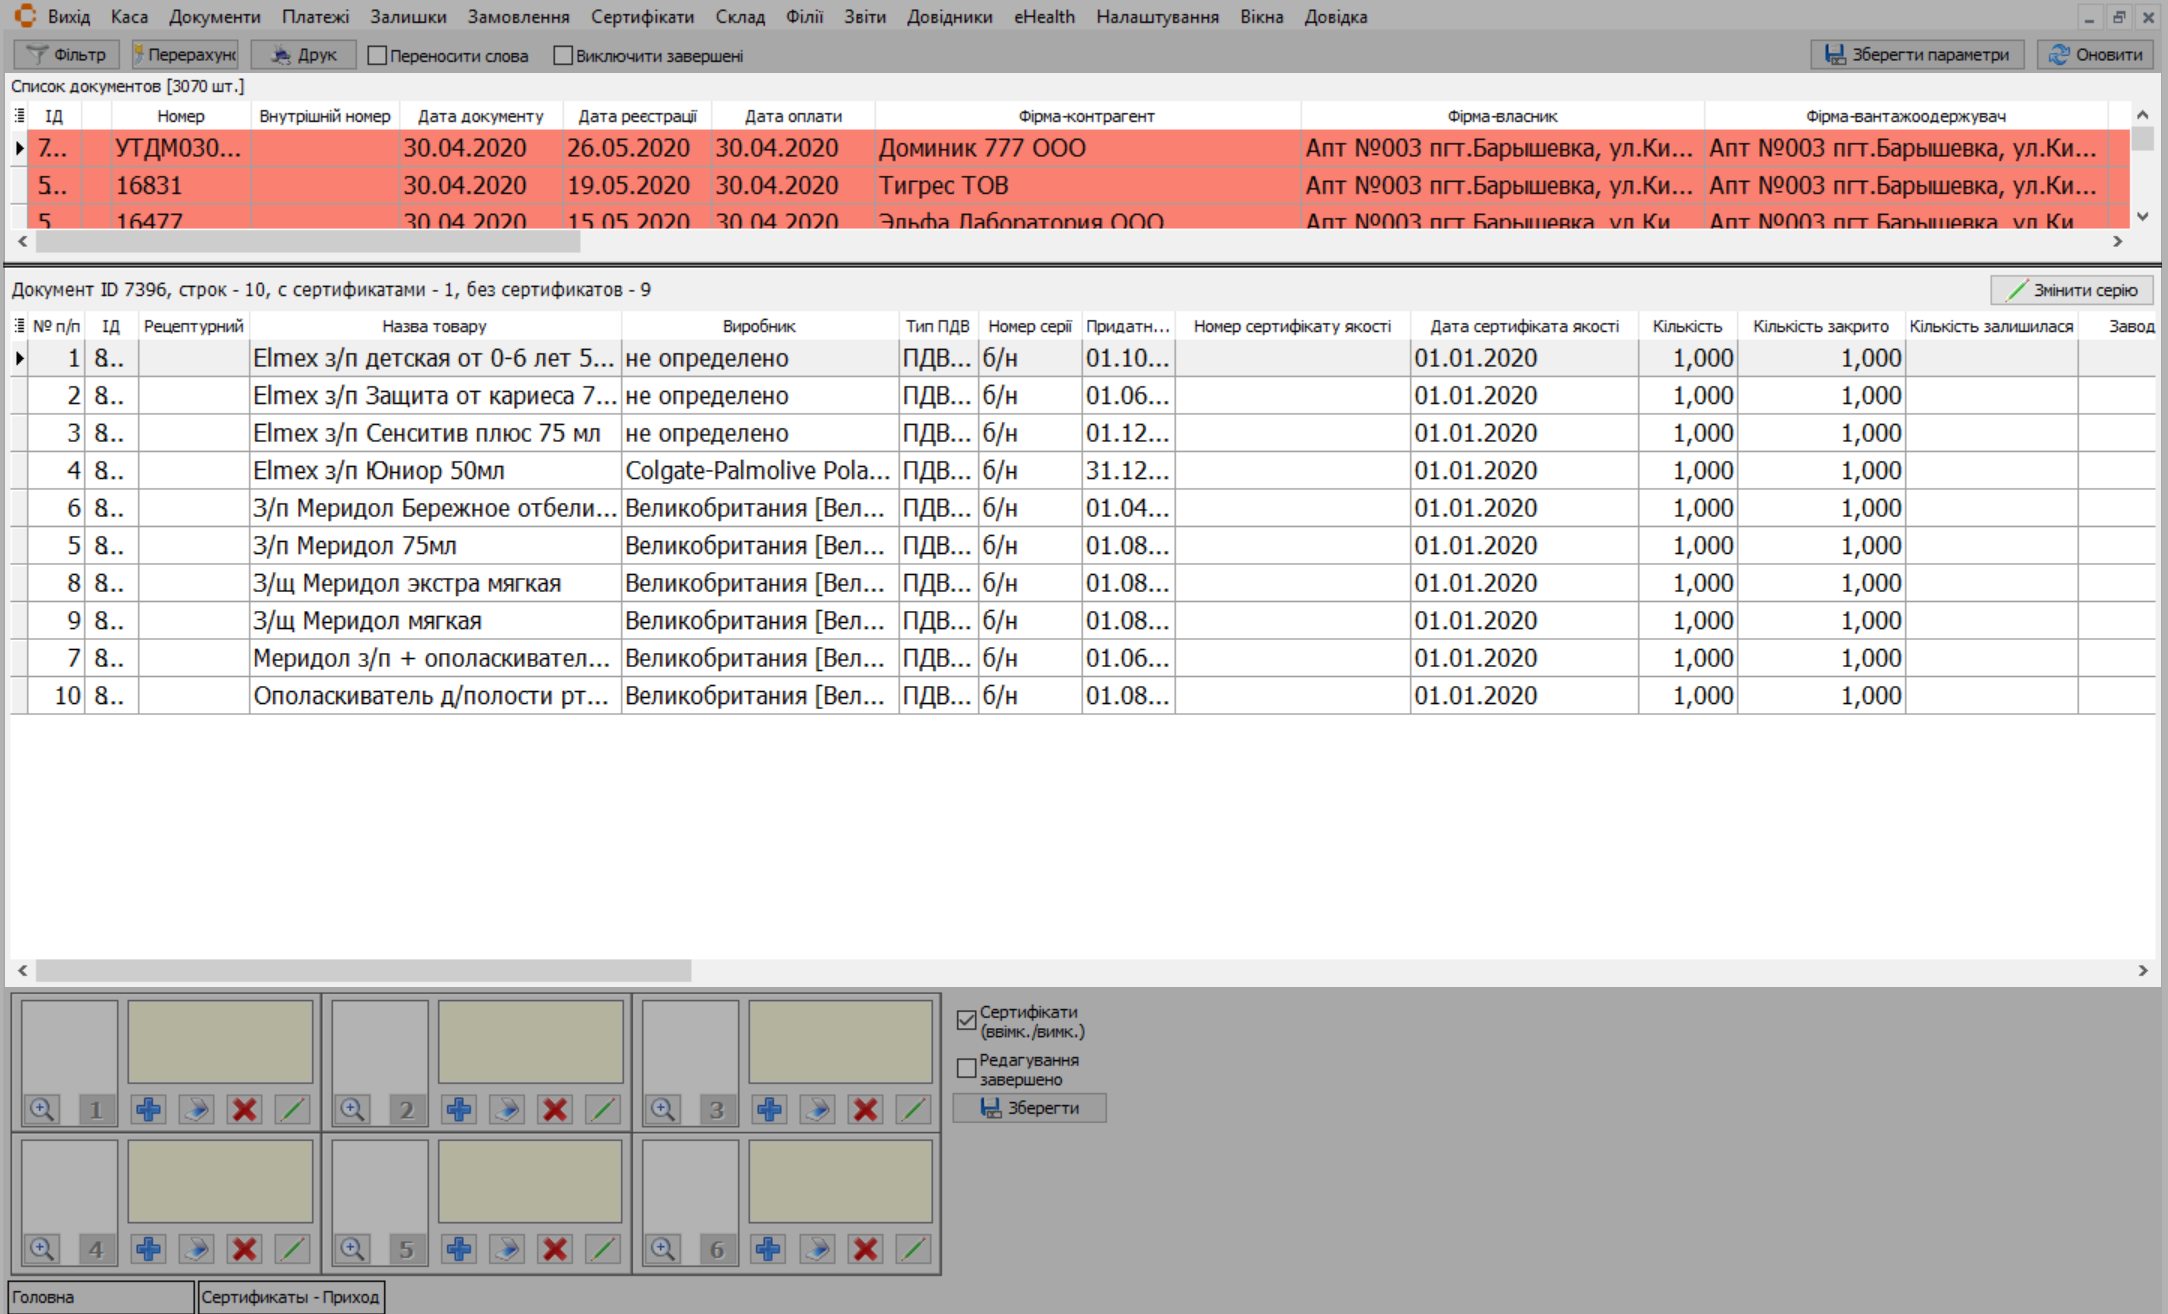This screenshot has width=2168, height=1314.
Task: Delete certificate with red X in slot 4
Action: (244, 1249)
